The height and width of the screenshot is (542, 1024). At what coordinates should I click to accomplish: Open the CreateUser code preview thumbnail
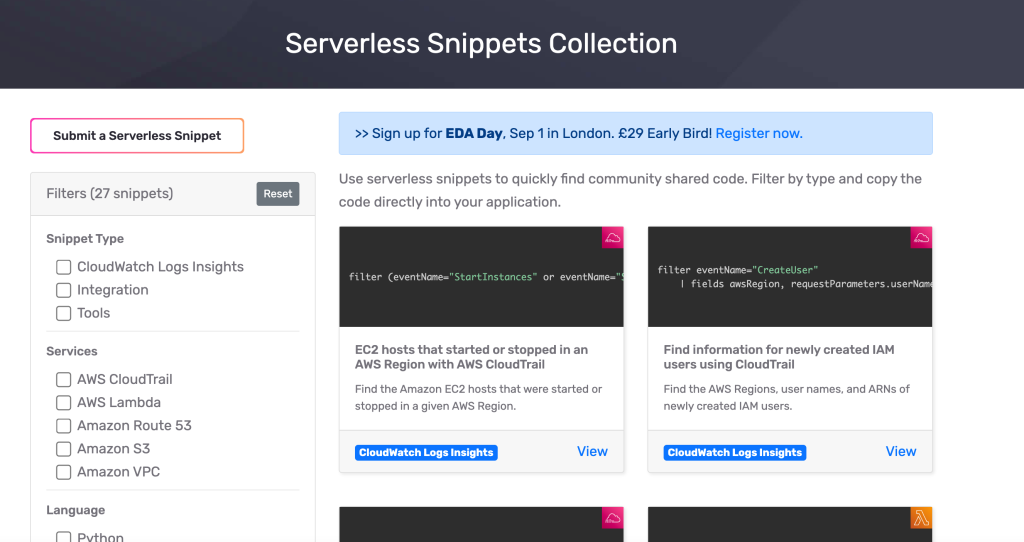[x=790, y=277]
